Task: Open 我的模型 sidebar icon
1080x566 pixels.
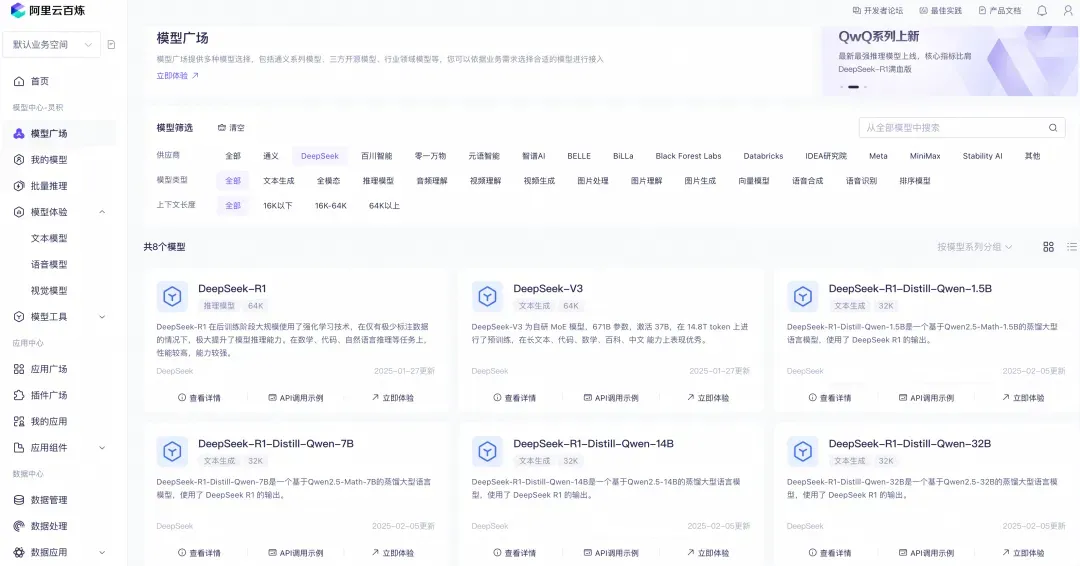Action: pyautogui.click(x=19, y=160)
